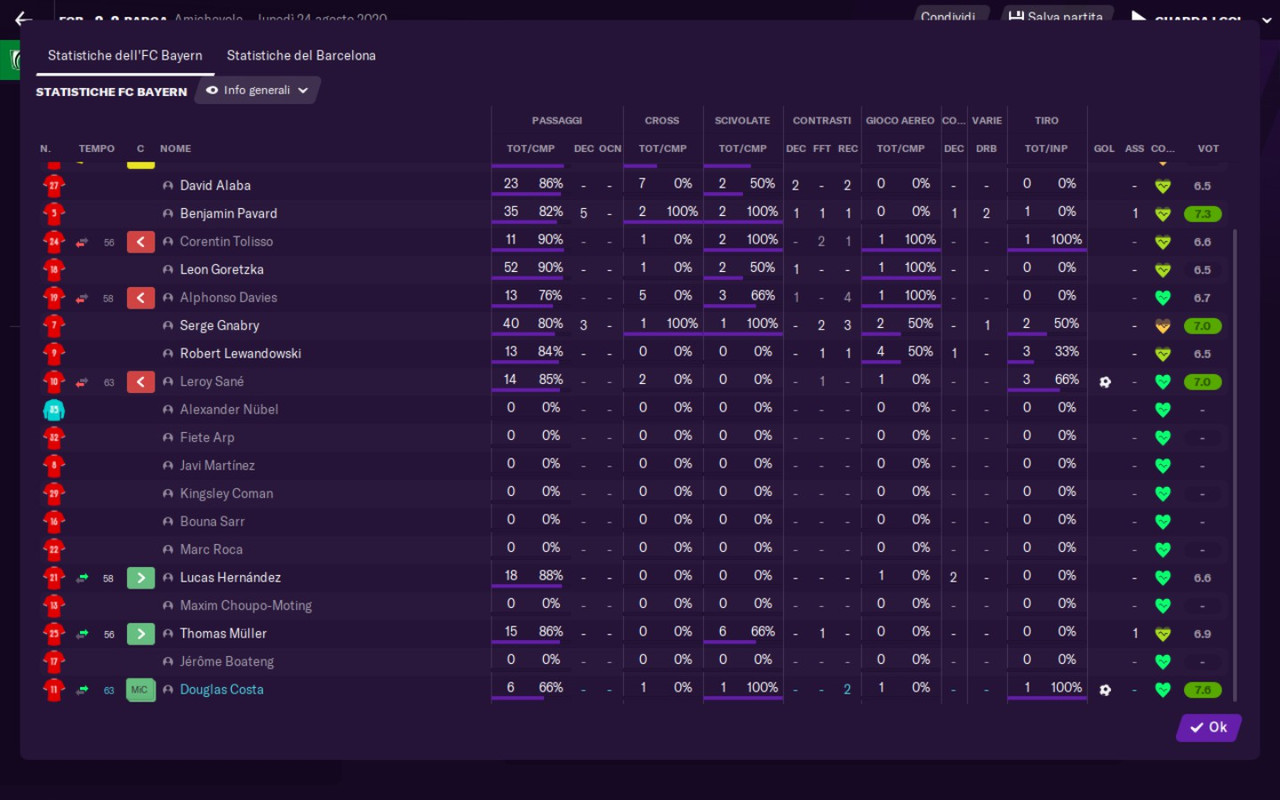The height and width of the screenshot is (800, 1280).
Task: Click the condition heart icon for David Alaba
Action: coord(1162,186)
